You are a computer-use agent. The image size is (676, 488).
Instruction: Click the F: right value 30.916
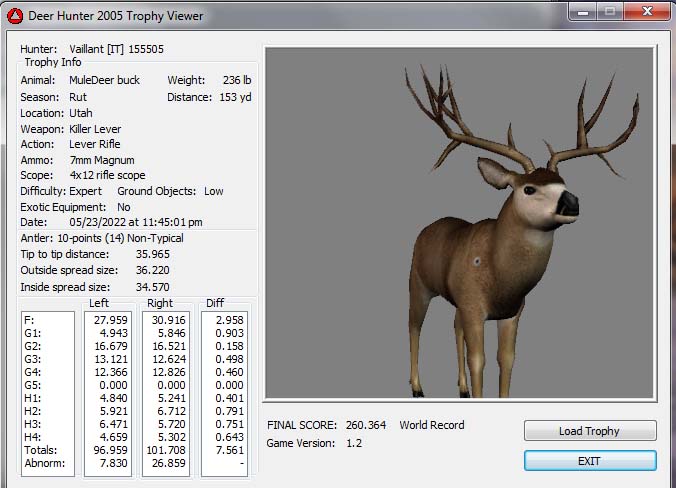(169, 320)
